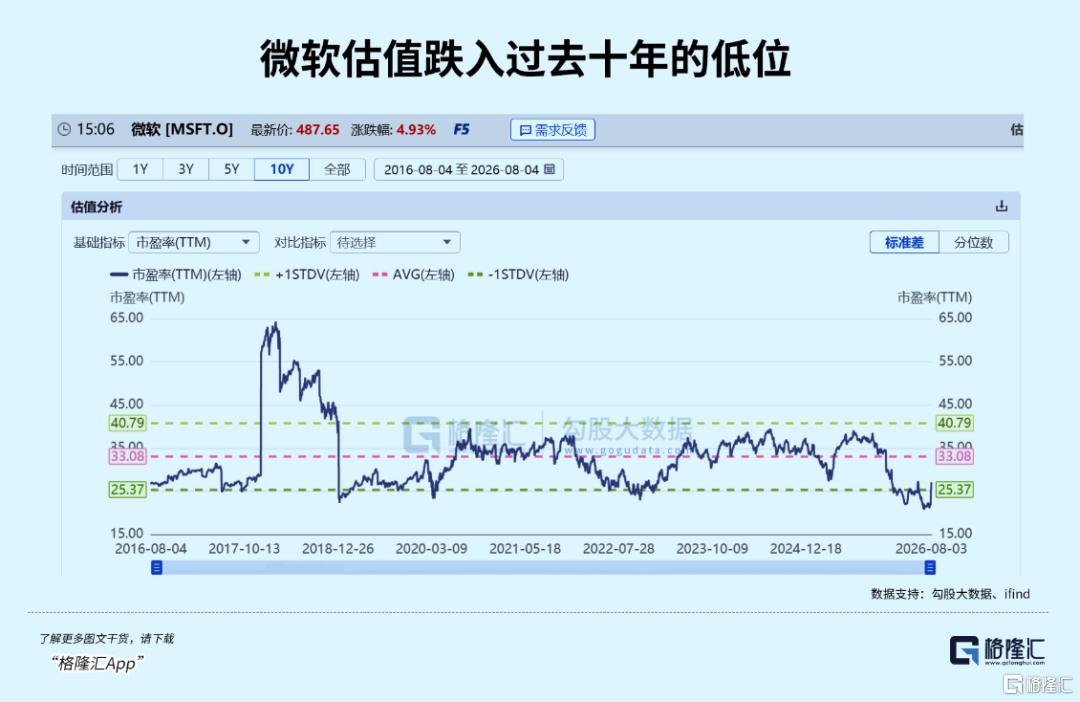Toggle the -1STDV(左轴) legend series
The height and width of the screenshot is (702, 1080).
point(518,275)
